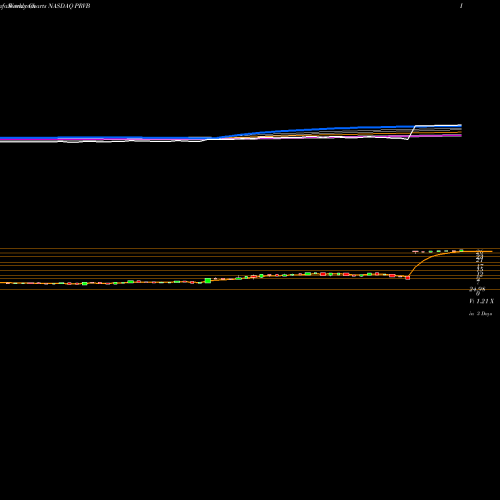Click the wide pink candle right after the gap
Screen dimensions: 500x500
(x=415, y=252)
